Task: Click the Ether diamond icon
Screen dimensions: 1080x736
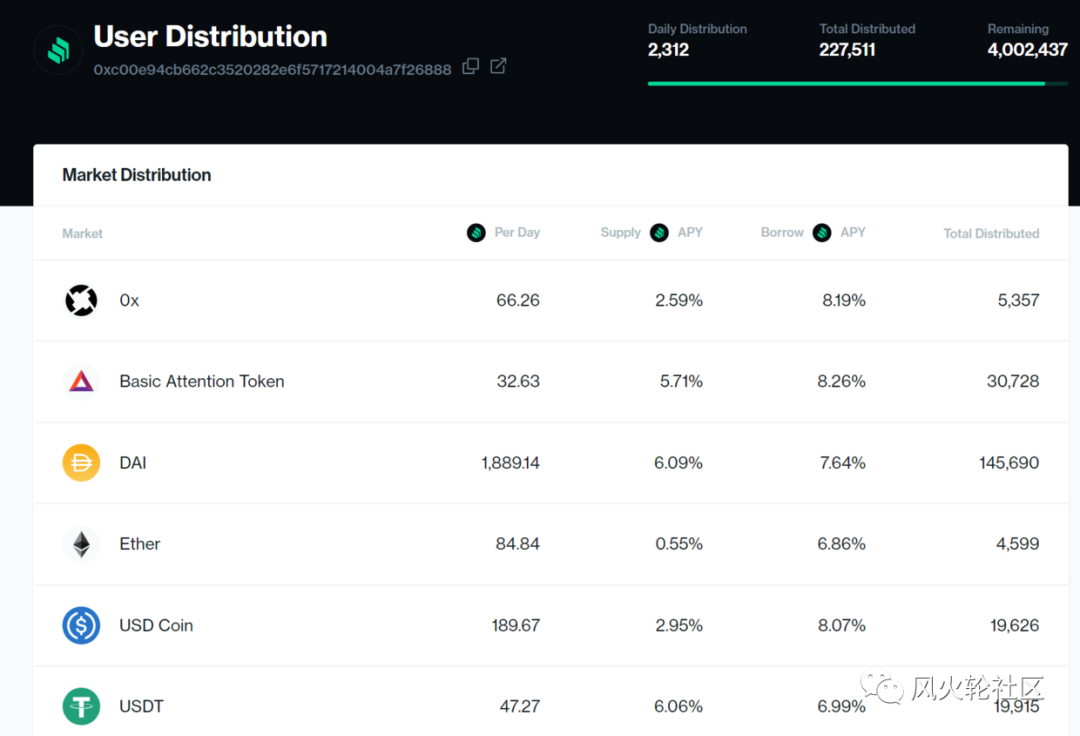Action: [81, 544]
